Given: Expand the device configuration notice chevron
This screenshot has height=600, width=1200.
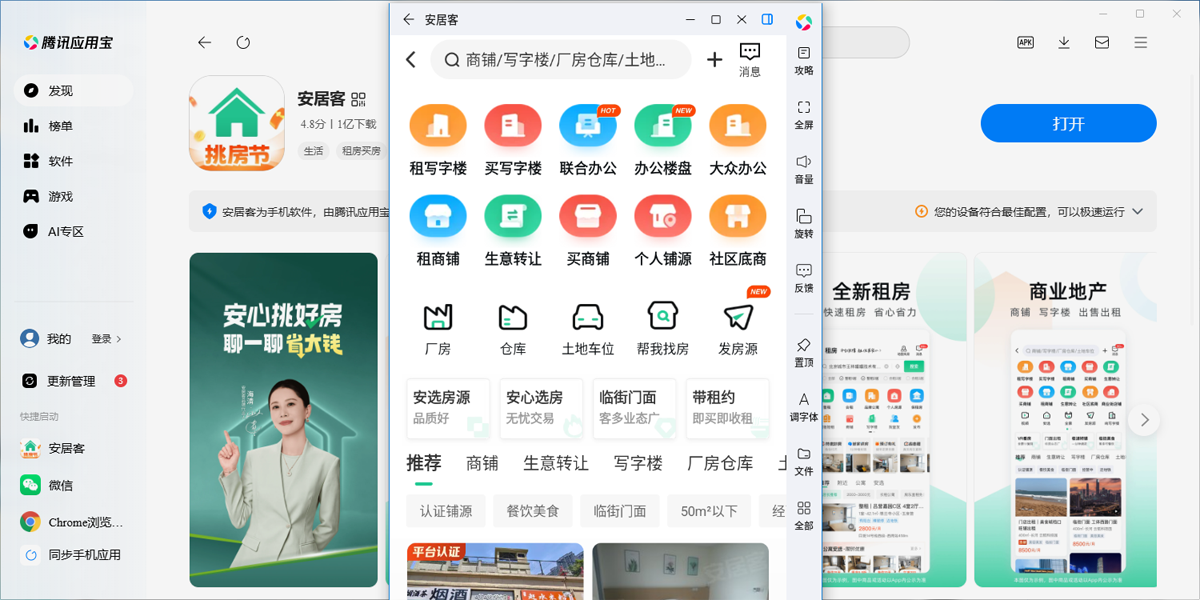Looking at the screenshot, I should coord(1137,212).
